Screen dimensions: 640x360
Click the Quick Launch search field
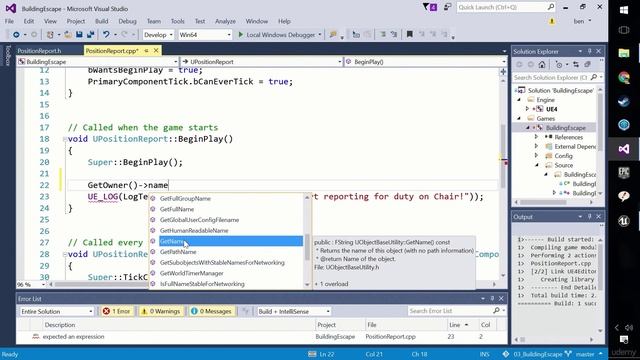coord(506,7)
